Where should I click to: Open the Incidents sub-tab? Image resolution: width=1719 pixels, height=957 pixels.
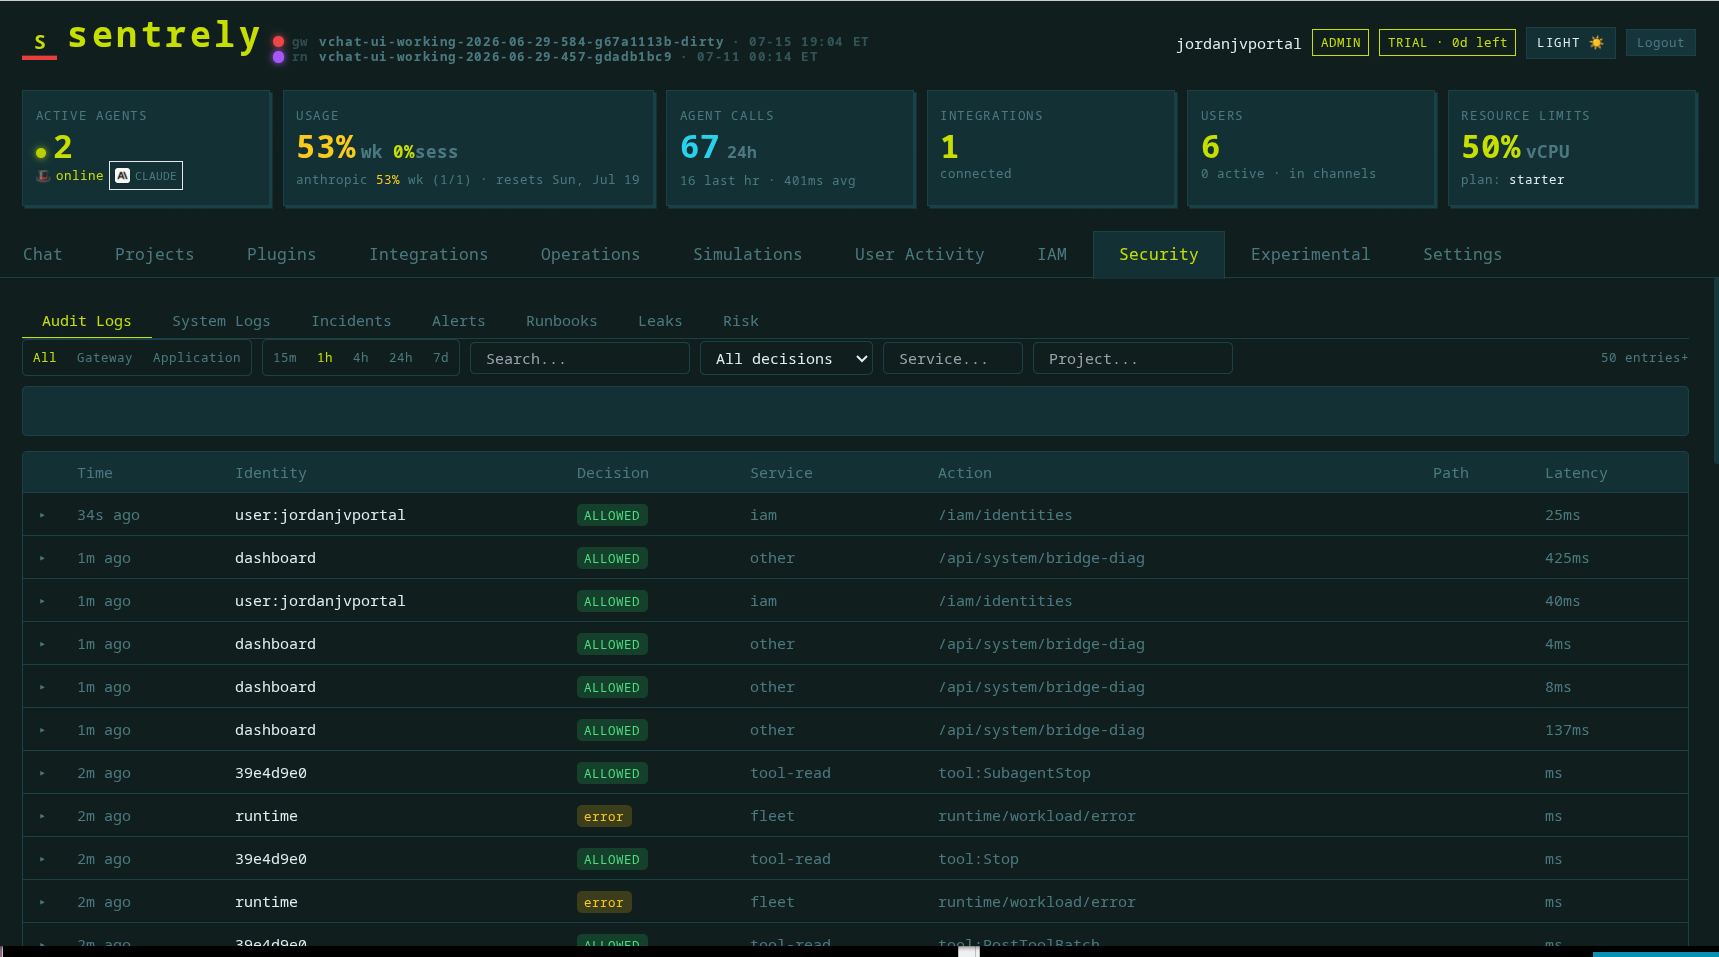[351, 321]
